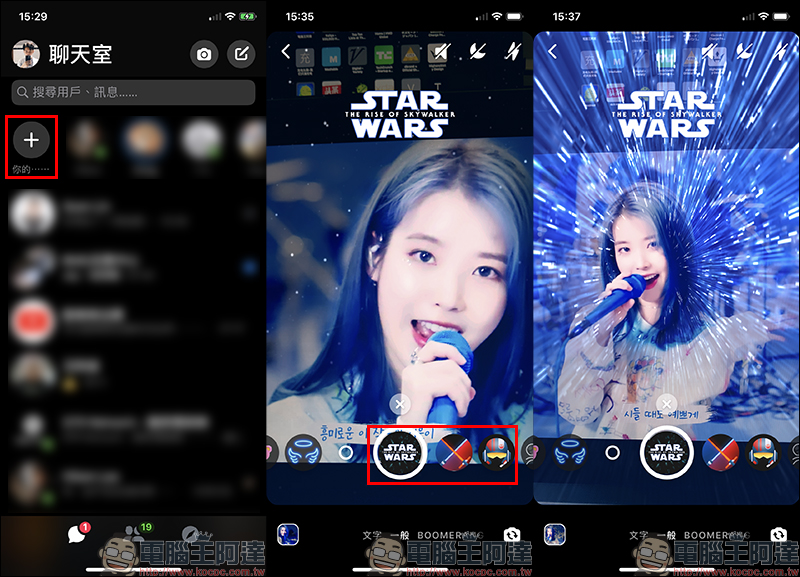Tap the compose new message icon

pos(241,54)
